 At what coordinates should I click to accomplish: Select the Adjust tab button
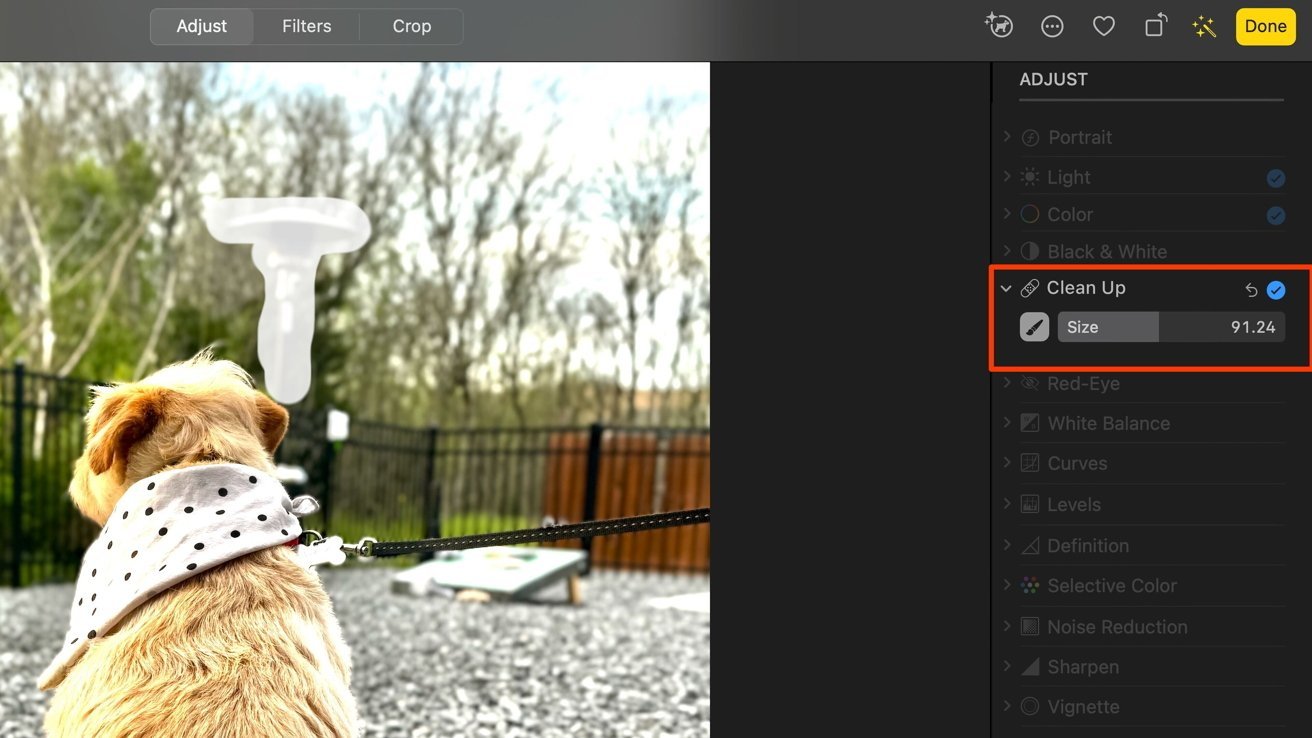tap(202, 27)
